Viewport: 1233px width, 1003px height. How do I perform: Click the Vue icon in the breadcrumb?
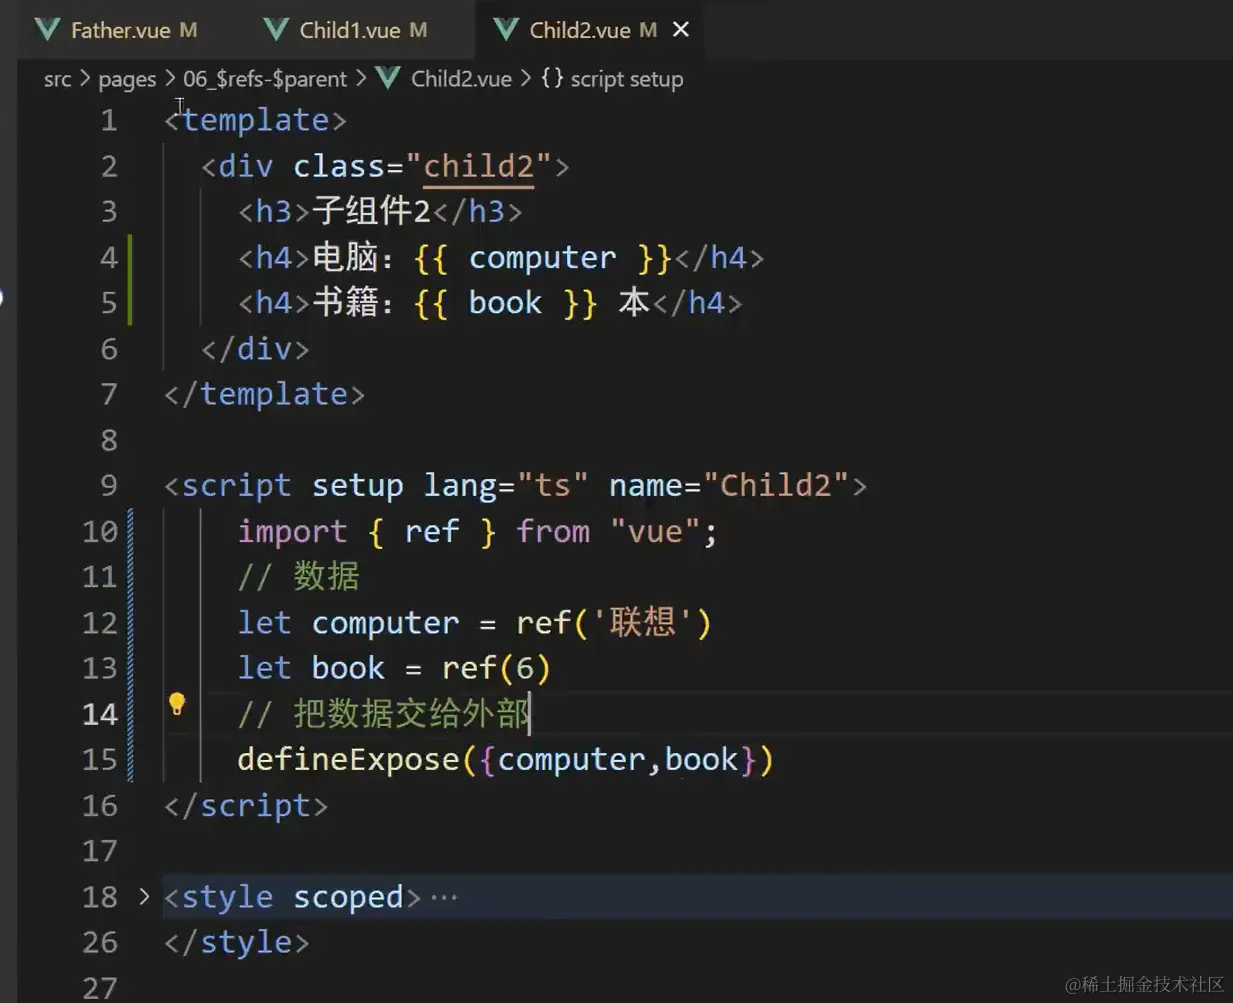pyautogui.click(x=388, y=78)
